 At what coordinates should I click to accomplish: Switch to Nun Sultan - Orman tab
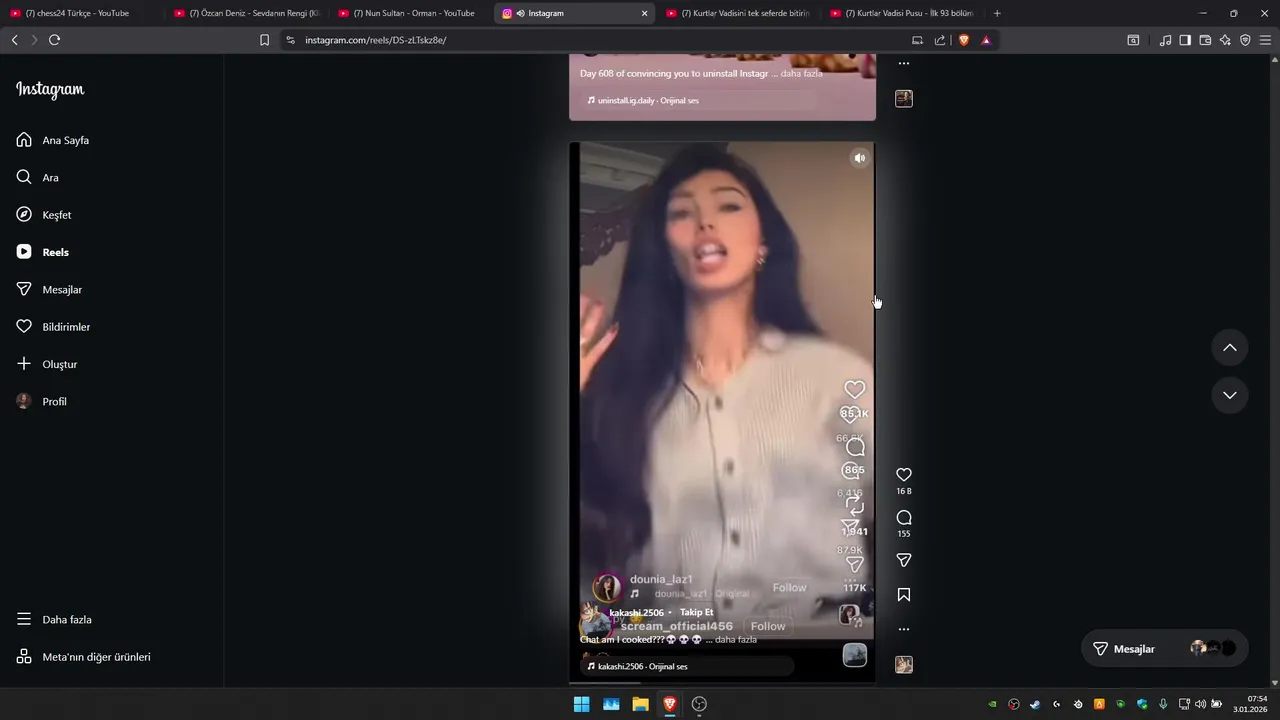411,13
